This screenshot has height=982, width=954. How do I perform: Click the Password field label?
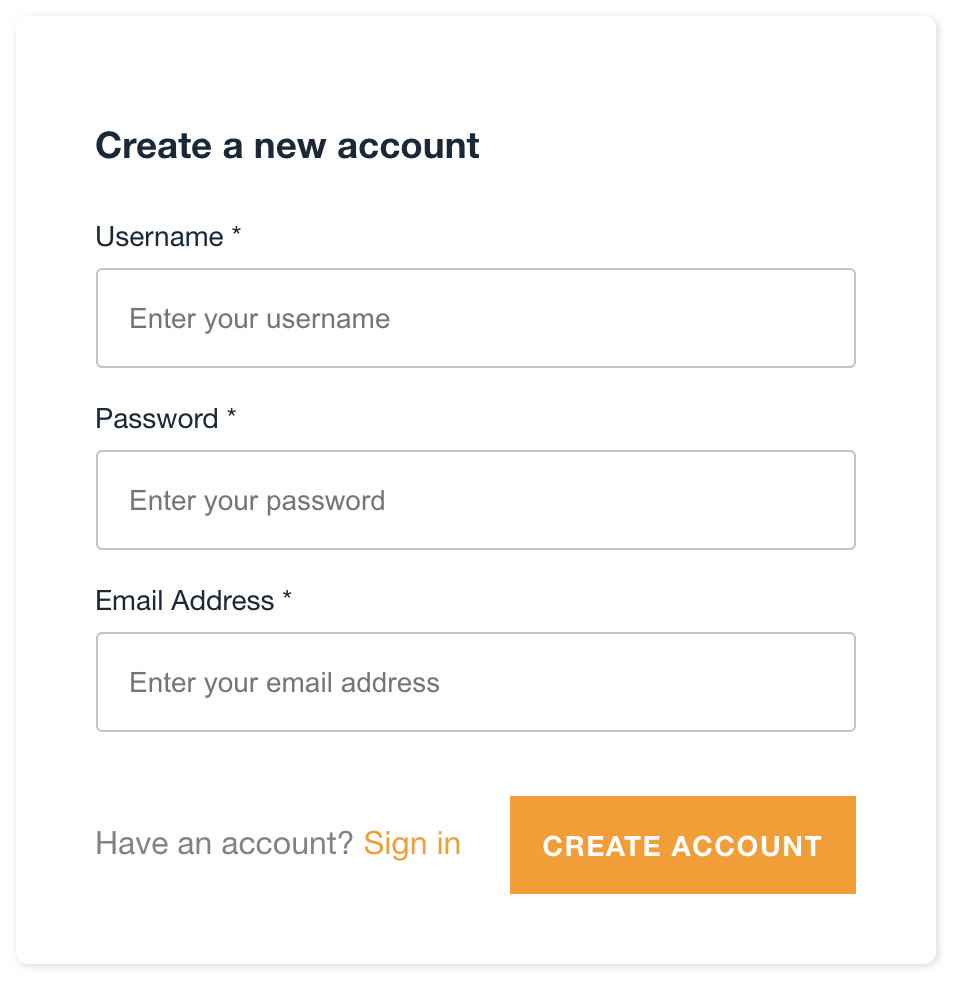tap(156, 418)
